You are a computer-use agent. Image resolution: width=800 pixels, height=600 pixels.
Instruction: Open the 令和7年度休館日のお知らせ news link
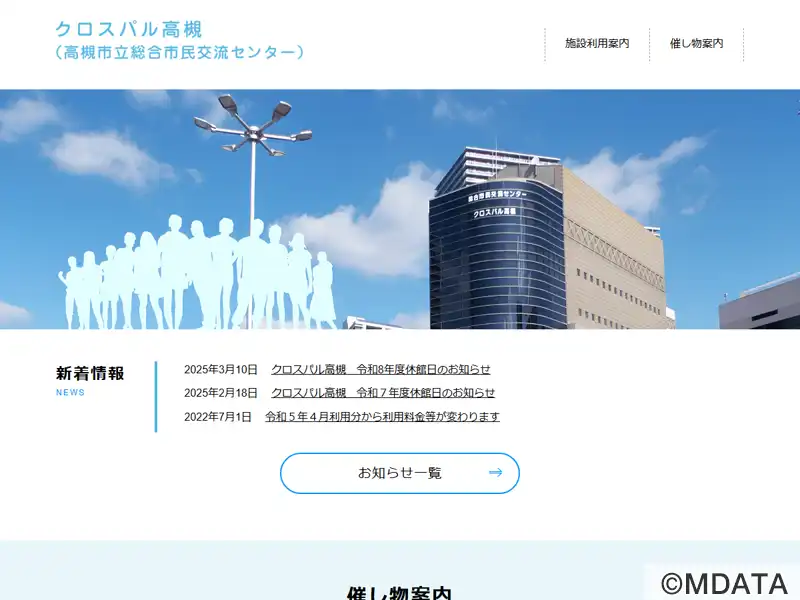pyautogui.click(x=383, y=393)
